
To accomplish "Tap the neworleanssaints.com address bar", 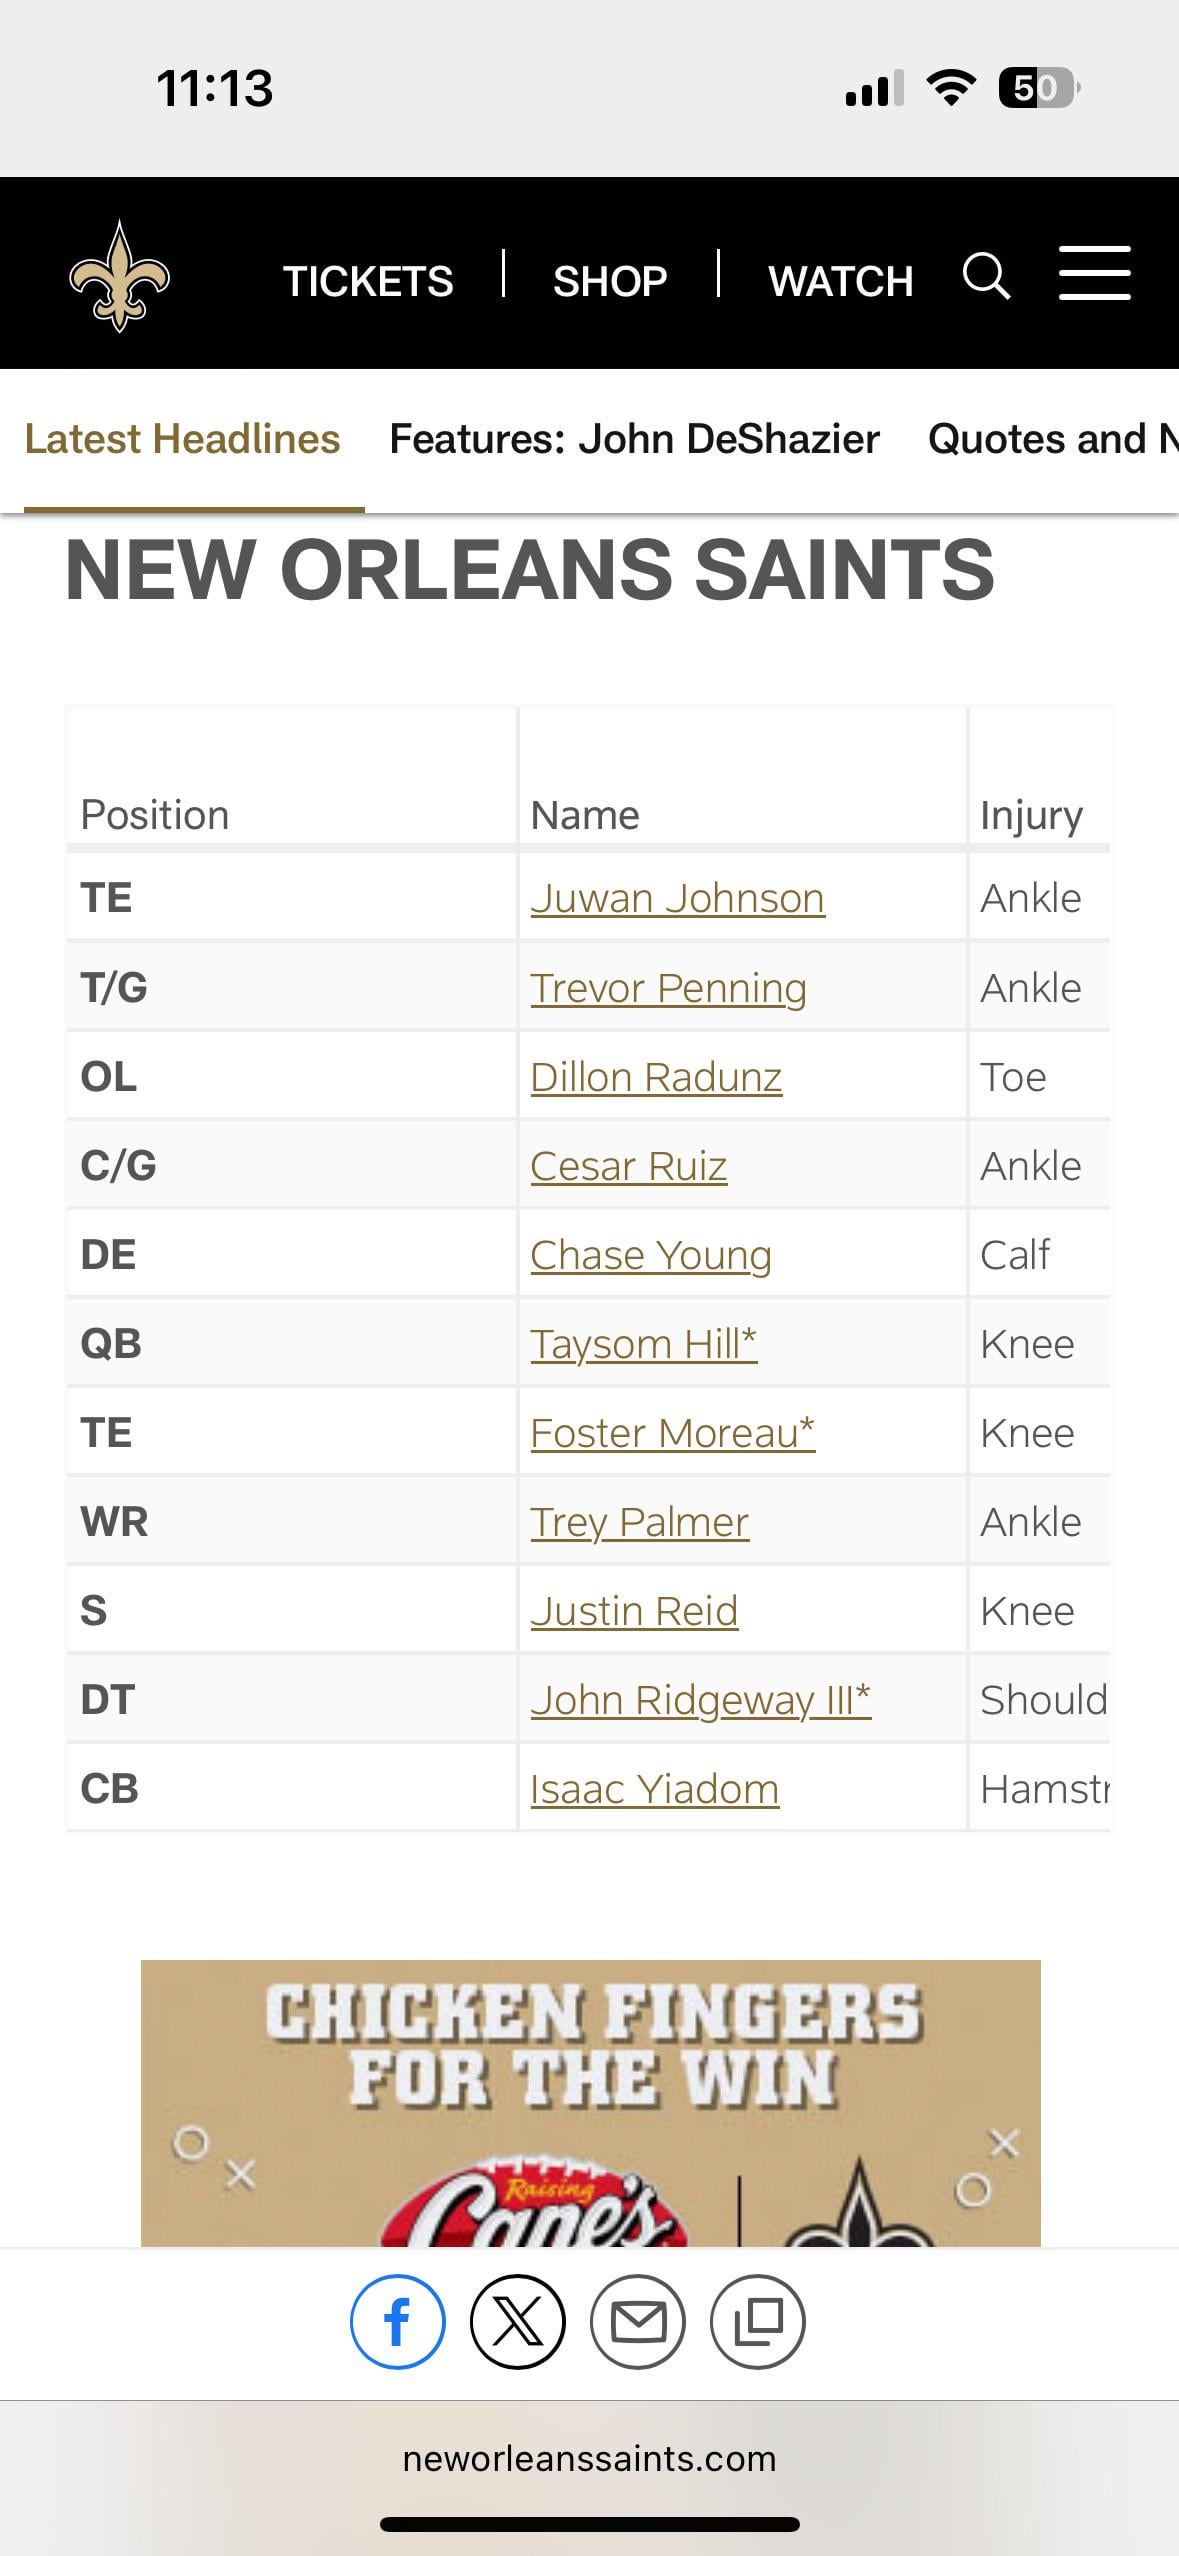I will tap(589, 2457).
